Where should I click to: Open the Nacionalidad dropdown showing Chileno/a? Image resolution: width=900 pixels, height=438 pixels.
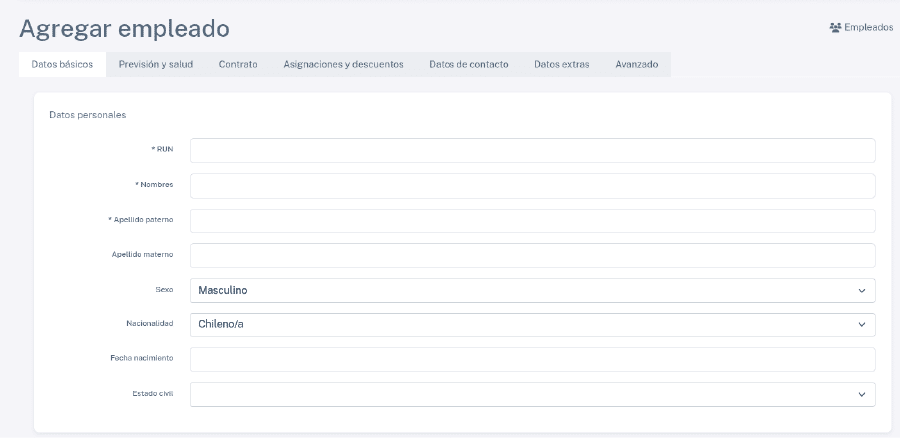532,324
